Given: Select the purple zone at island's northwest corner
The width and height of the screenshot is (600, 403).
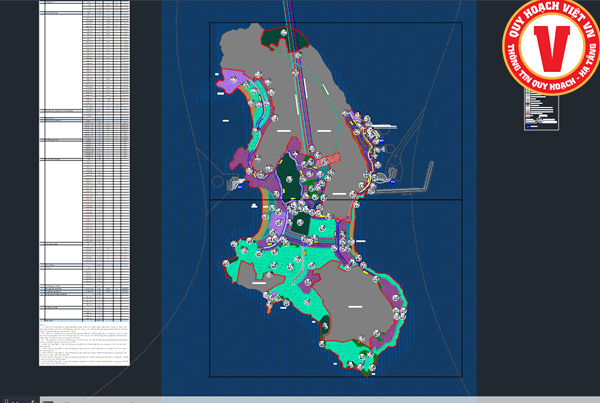Looking at the screenshot, I should (229, 81).
